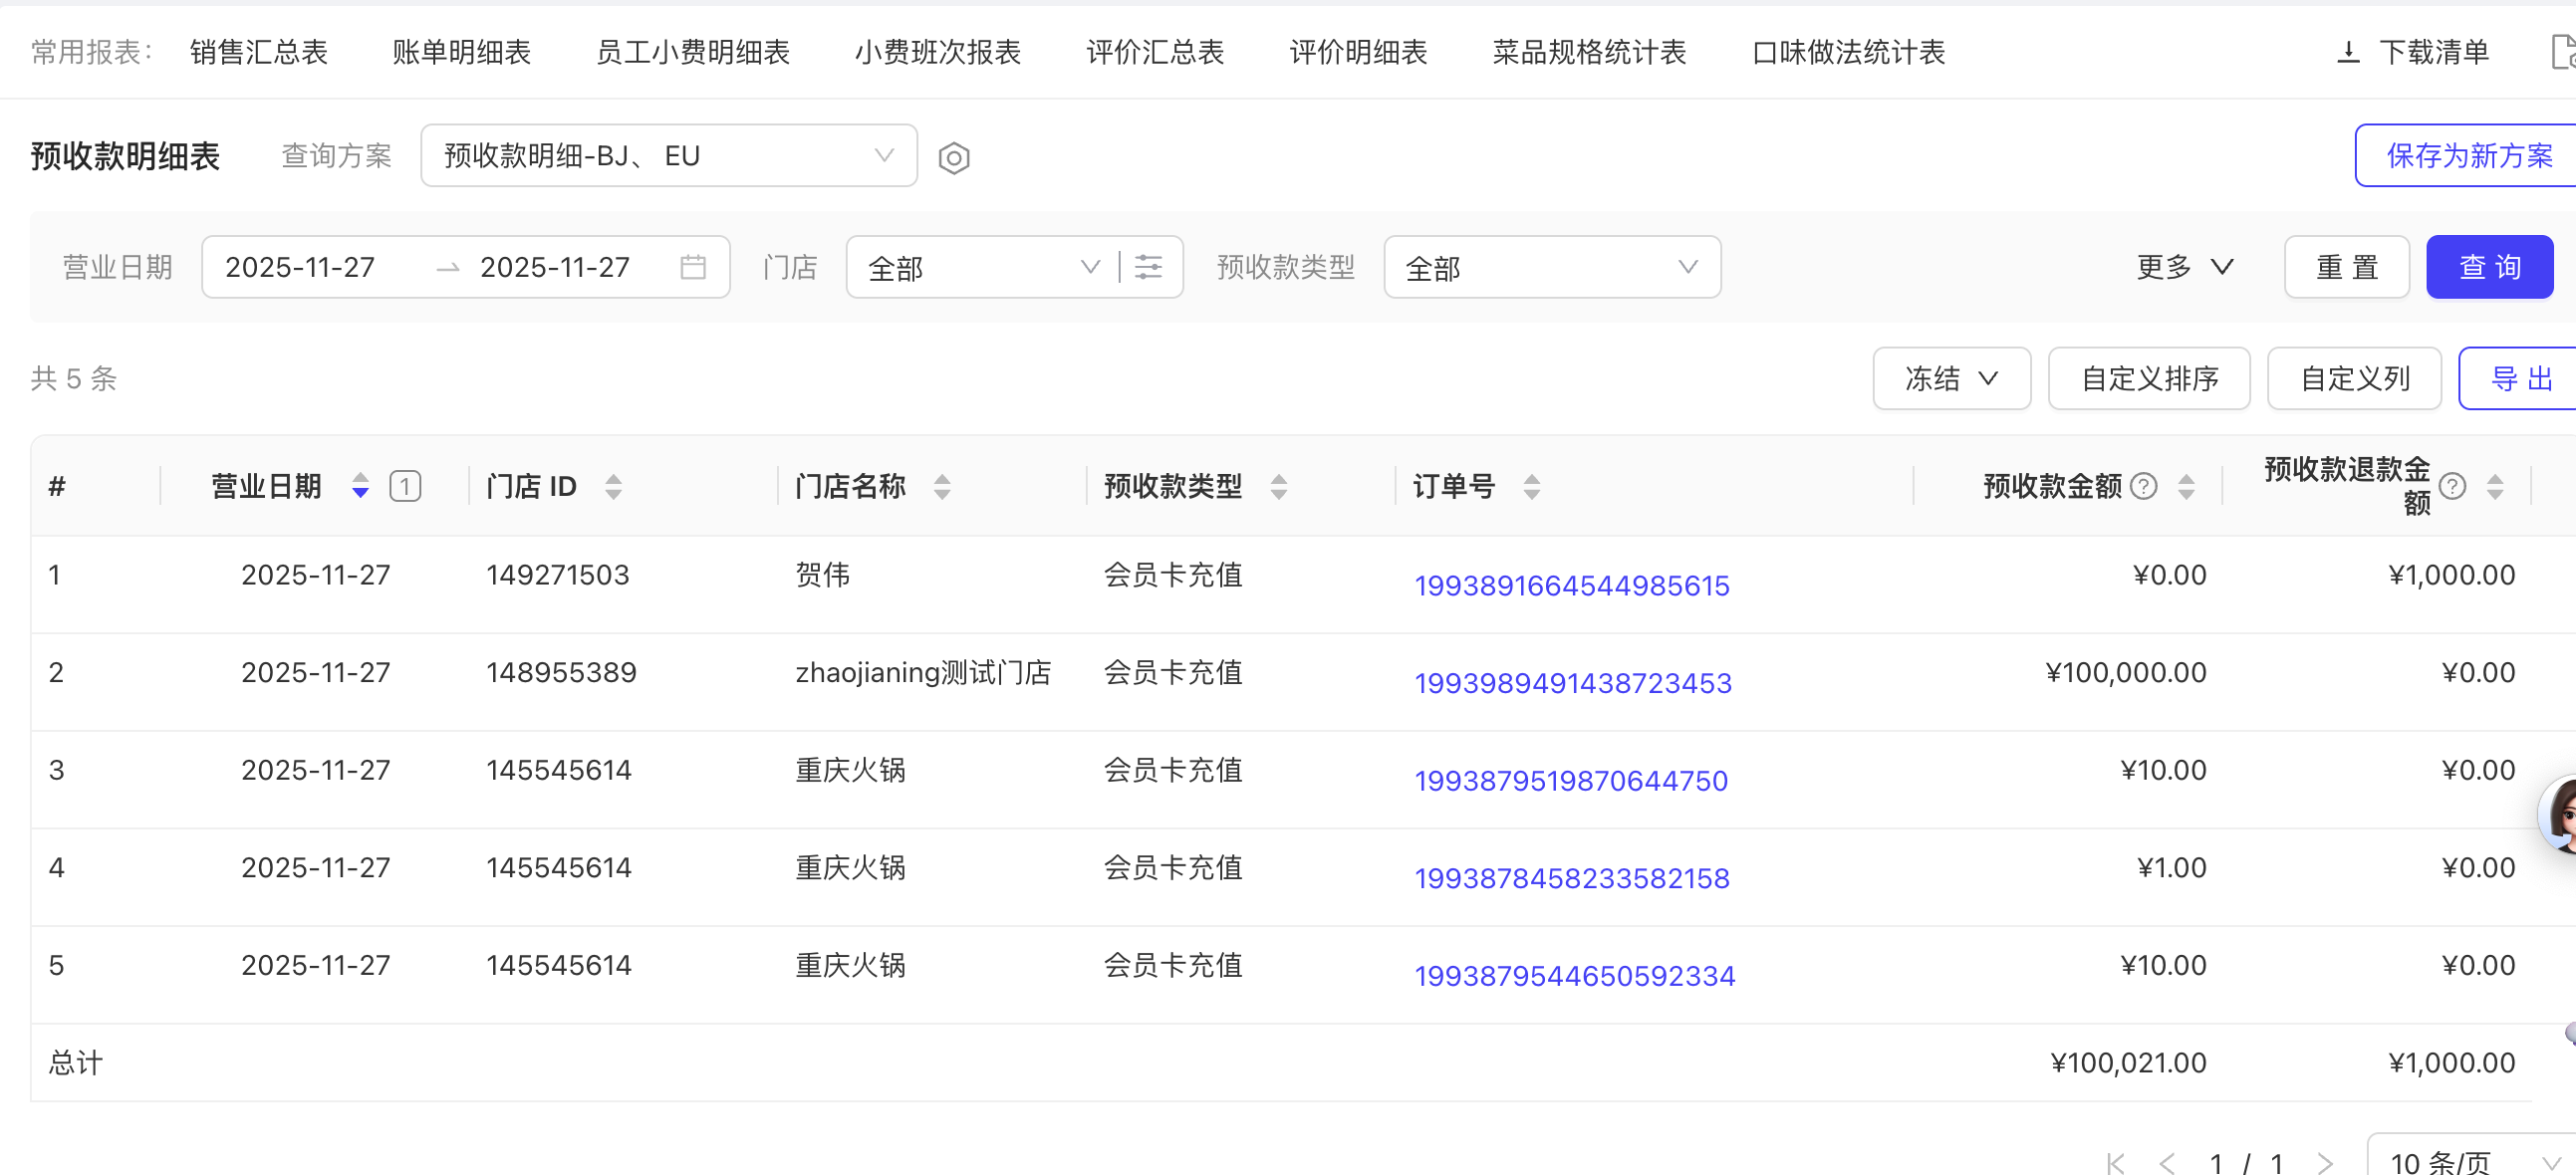Click the calendar icon in date range
This screenshot has width=2576, height=1175.
(x=692, y=267)
